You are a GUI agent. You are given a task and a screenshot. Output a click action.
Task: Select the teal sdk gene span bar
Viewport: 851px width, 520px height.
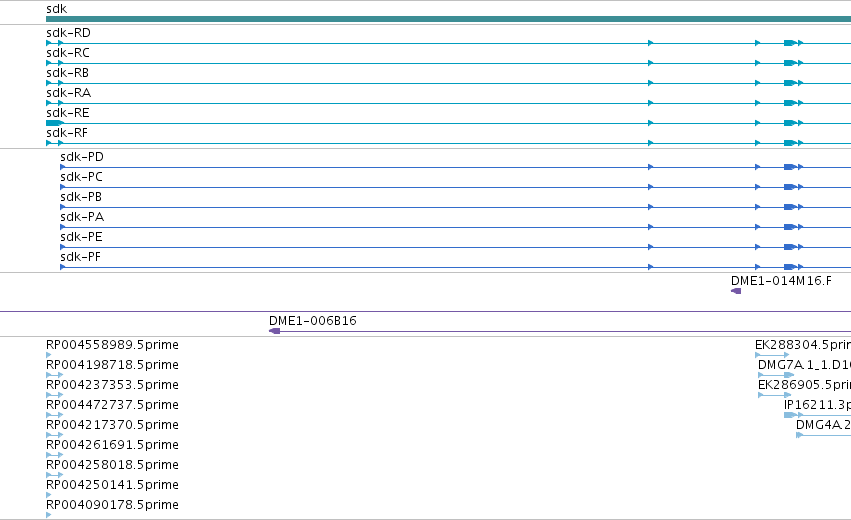(x=448, y=19)
